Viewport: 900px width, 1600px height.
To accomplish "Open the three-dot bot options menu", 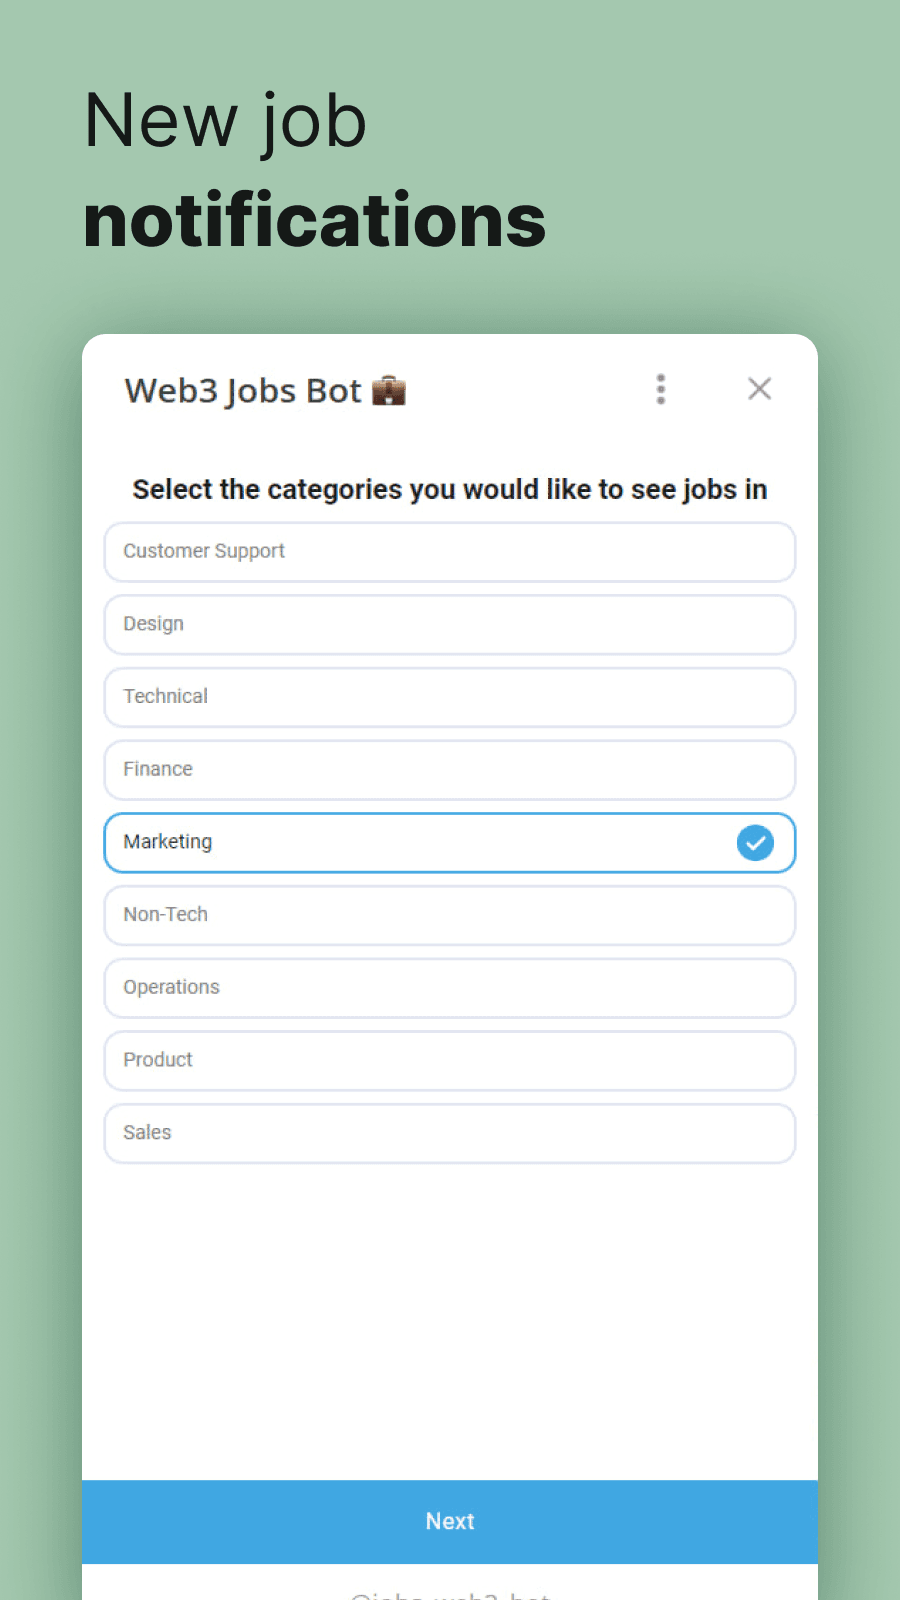I will coord(661,389).
